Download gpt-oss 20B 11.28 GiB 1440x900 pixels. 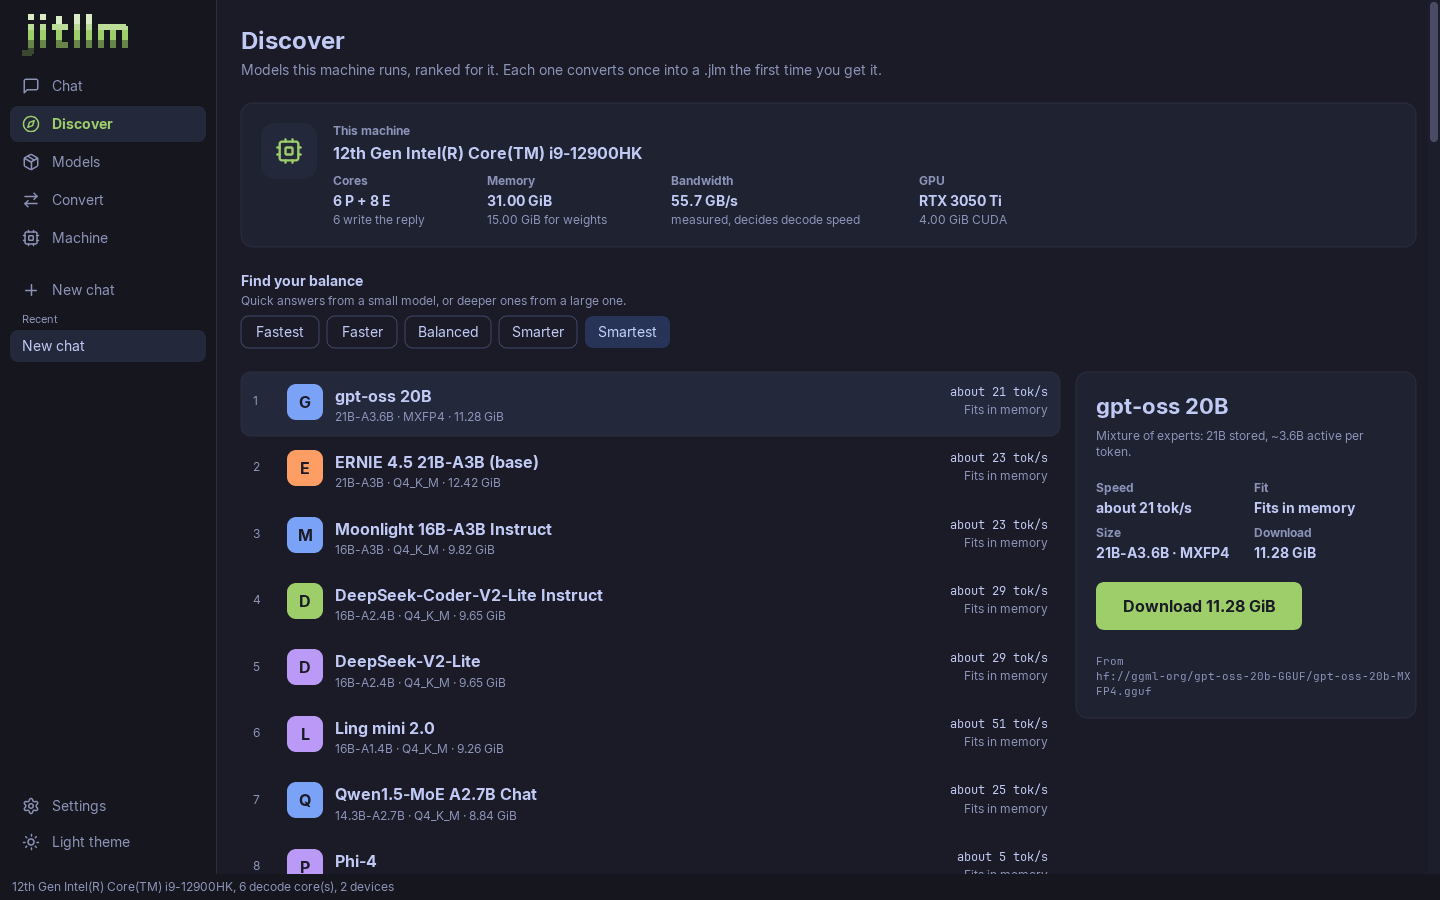point(1199,606)
